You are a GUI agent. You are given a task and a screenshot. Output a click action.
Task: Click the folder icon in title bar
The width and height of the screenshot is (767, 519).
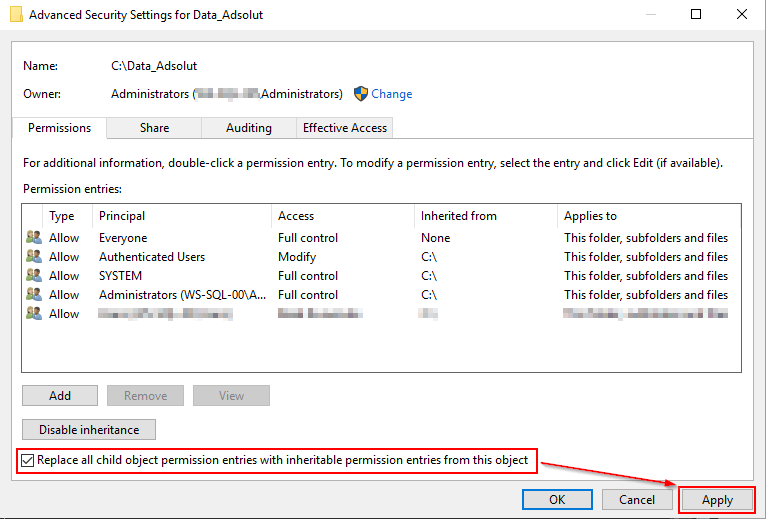[x=13, y=15]
